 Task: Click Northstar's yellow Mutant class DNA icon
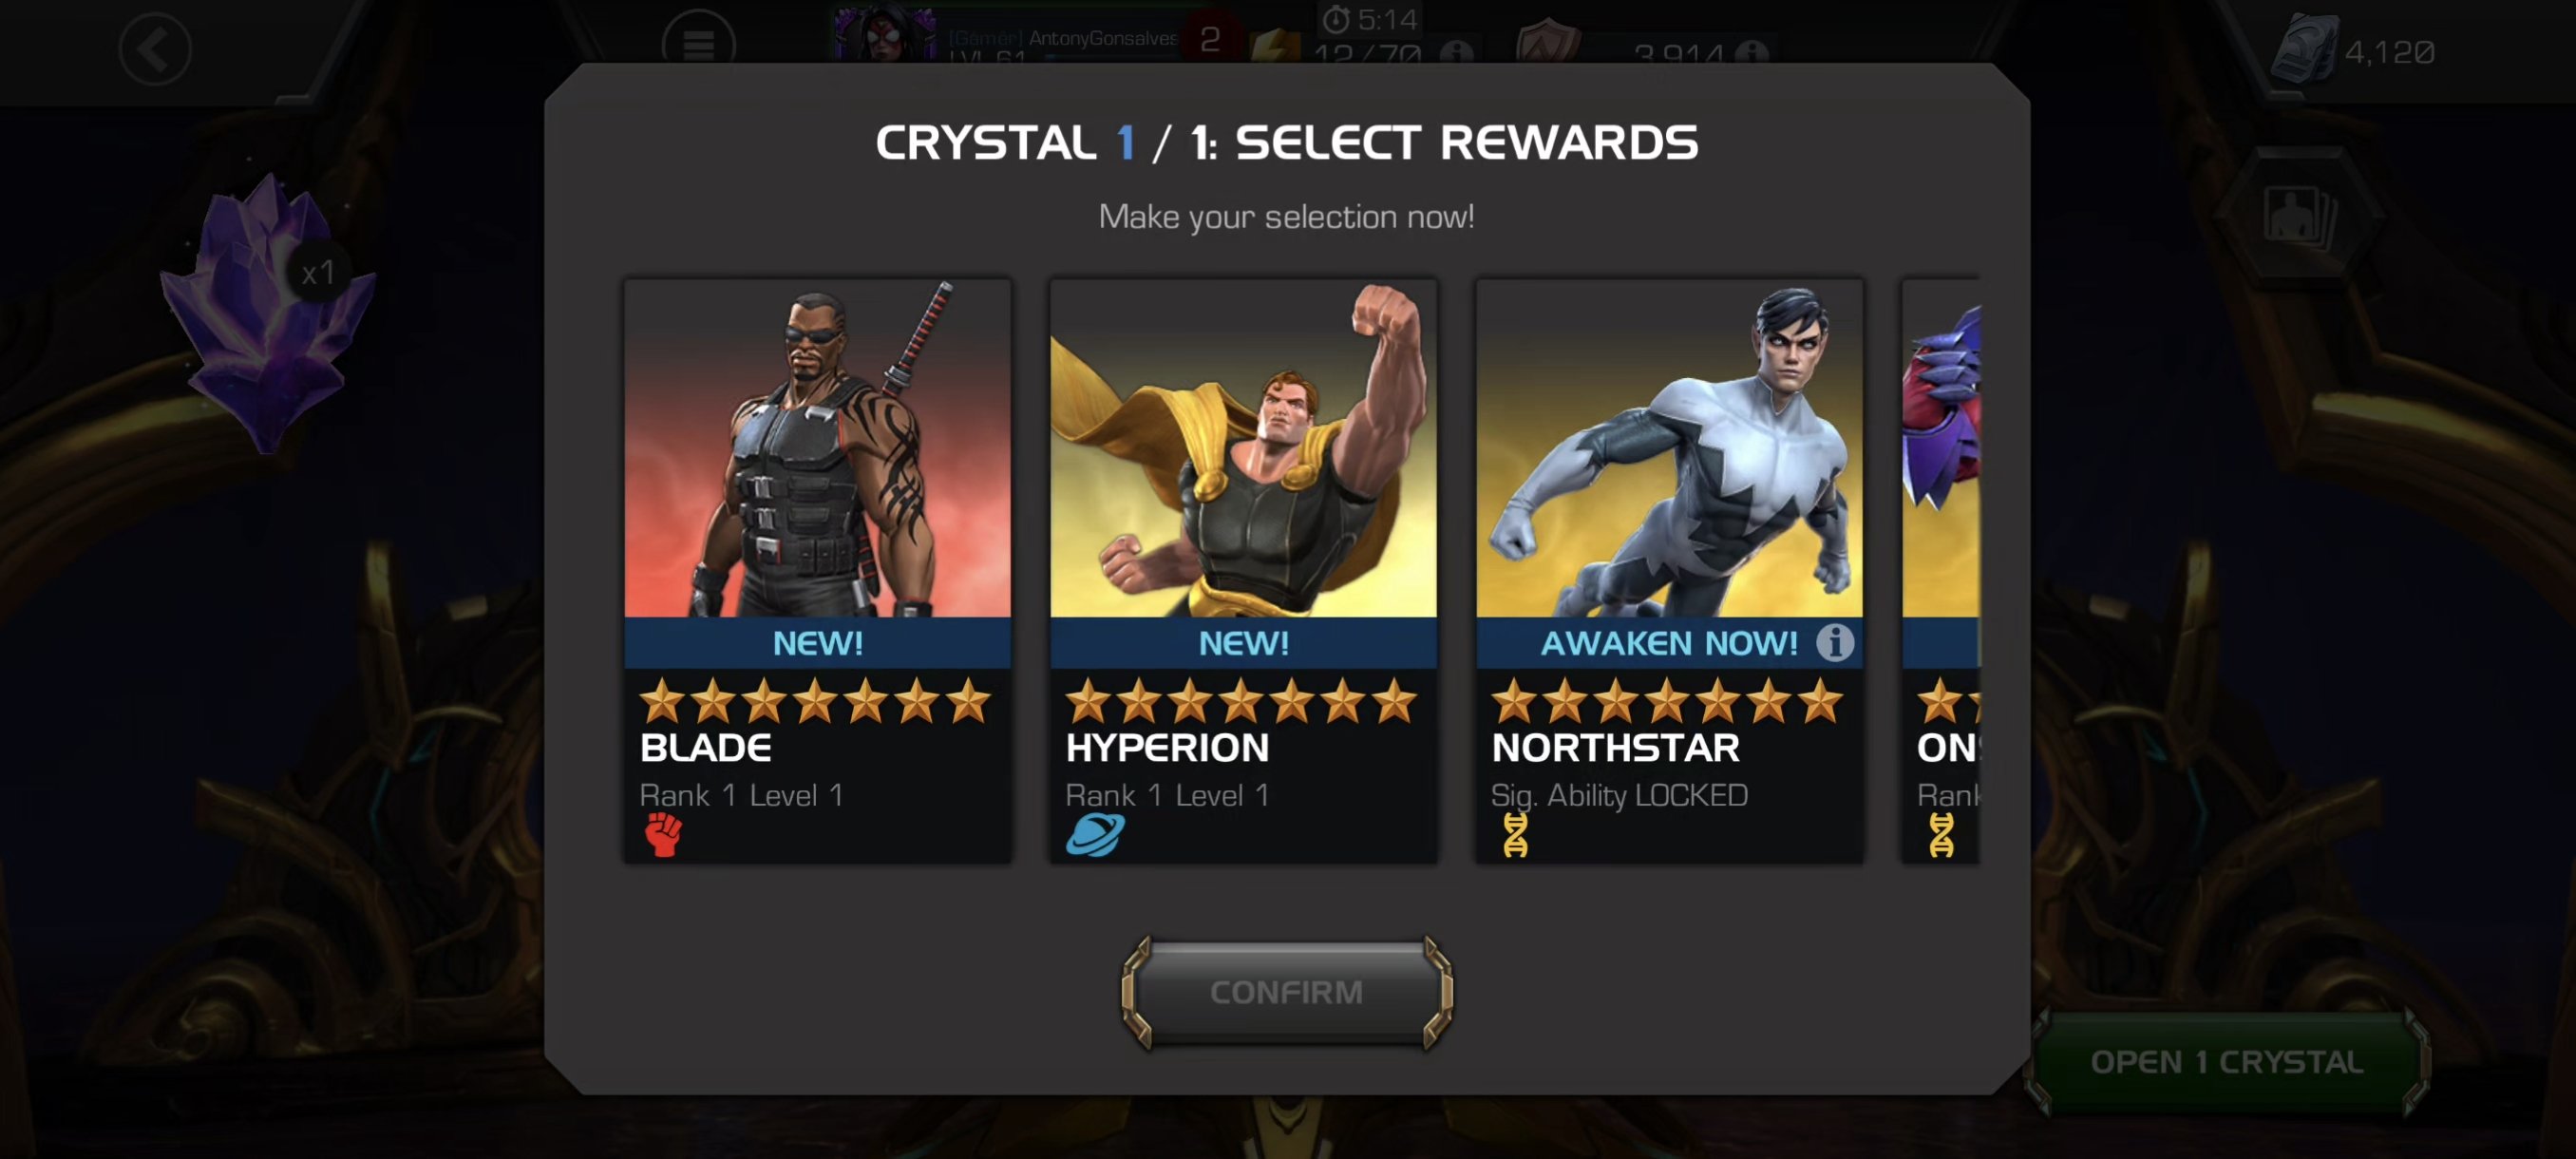1515,835
